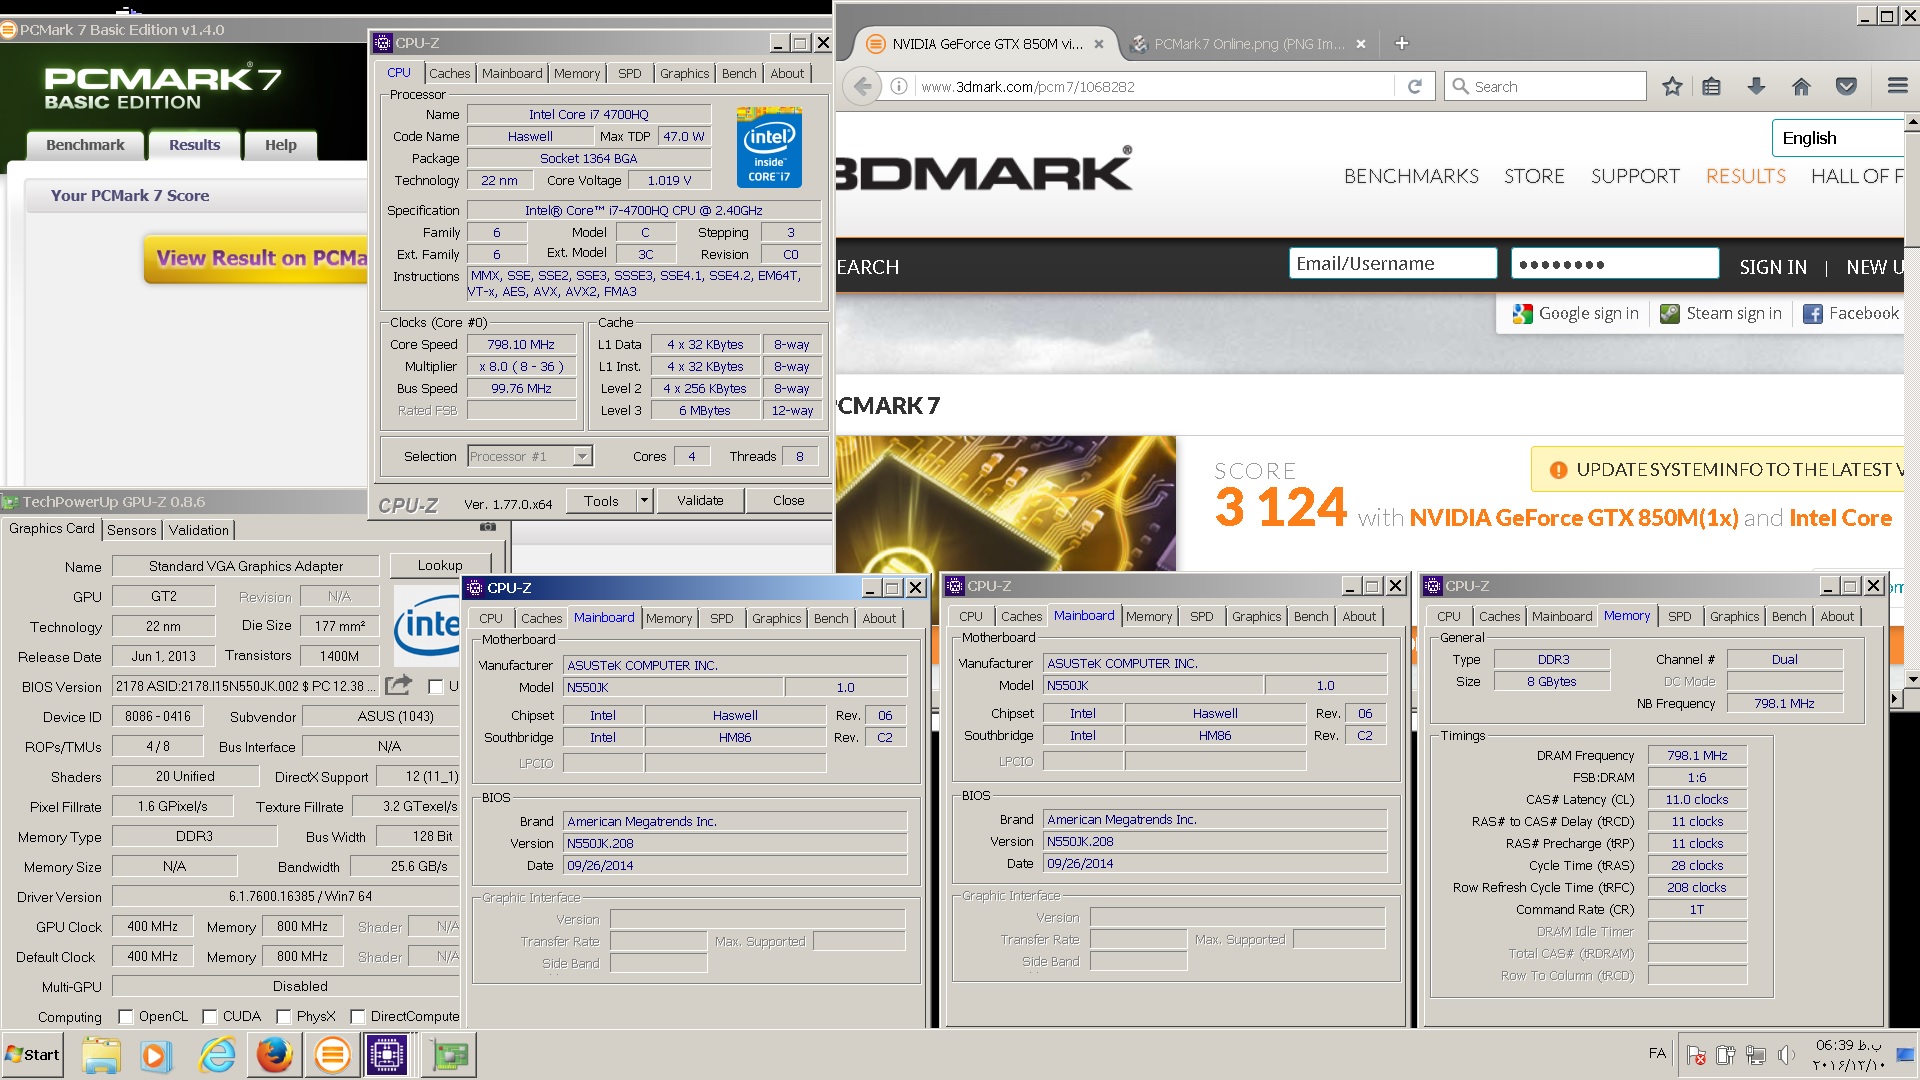Save page to Pocket
1920x1080 pixels.
[1846, 87]
